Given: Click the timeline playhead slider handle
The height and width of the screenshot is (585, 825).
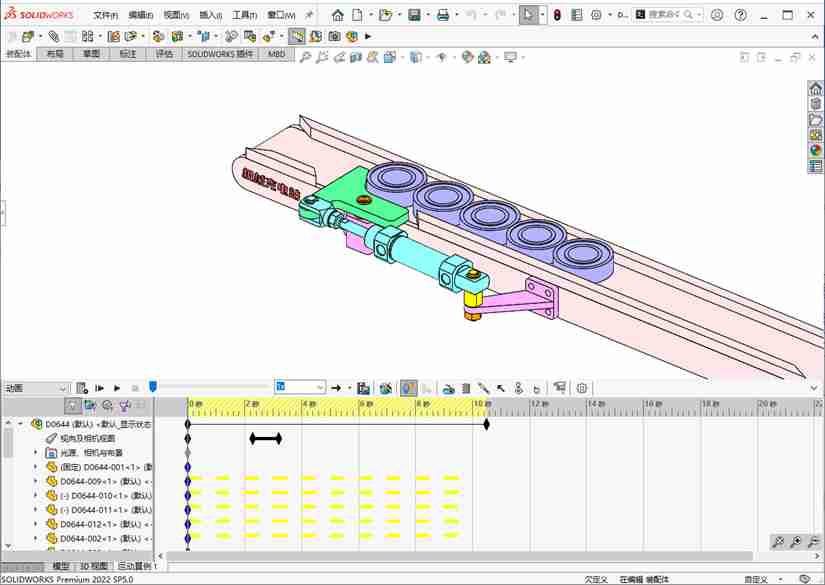Looking at the screenshot, I should 153,387.
